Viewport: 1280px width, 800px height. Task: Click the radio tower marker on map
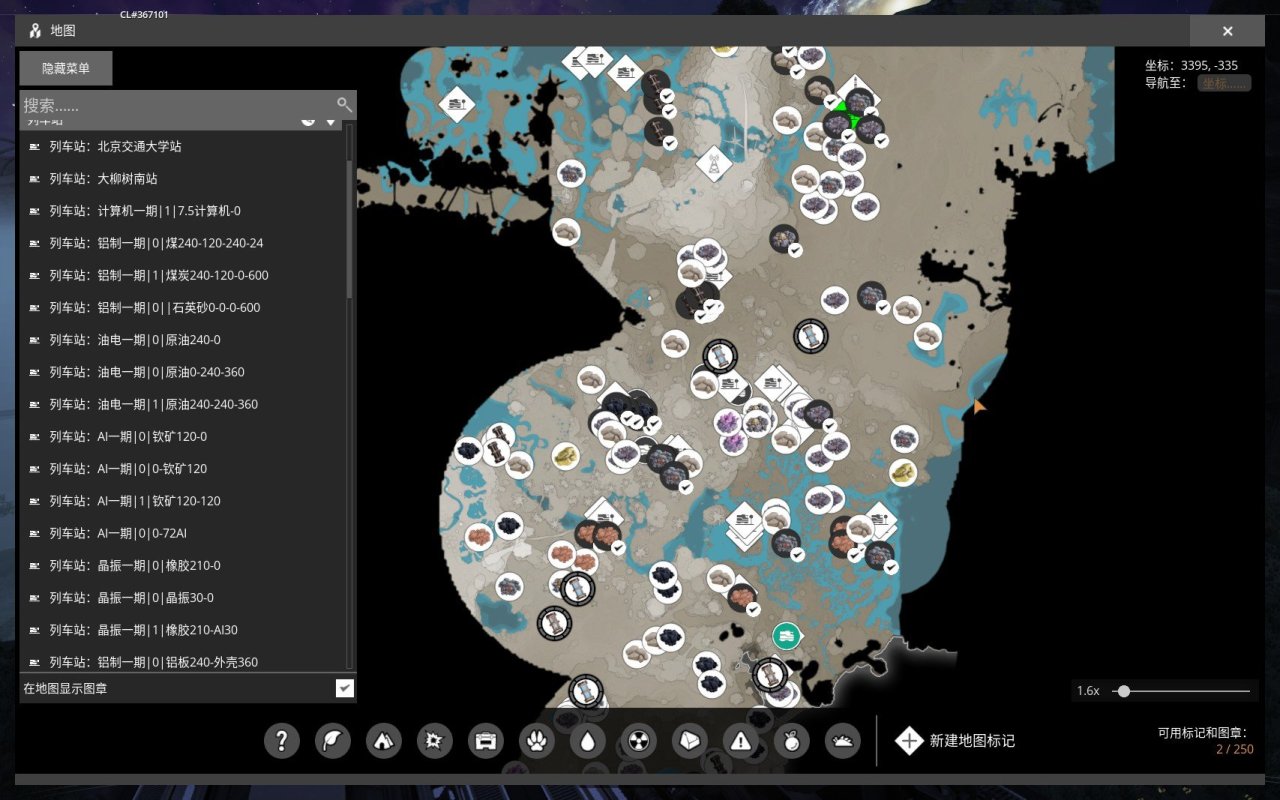point(714,164)
